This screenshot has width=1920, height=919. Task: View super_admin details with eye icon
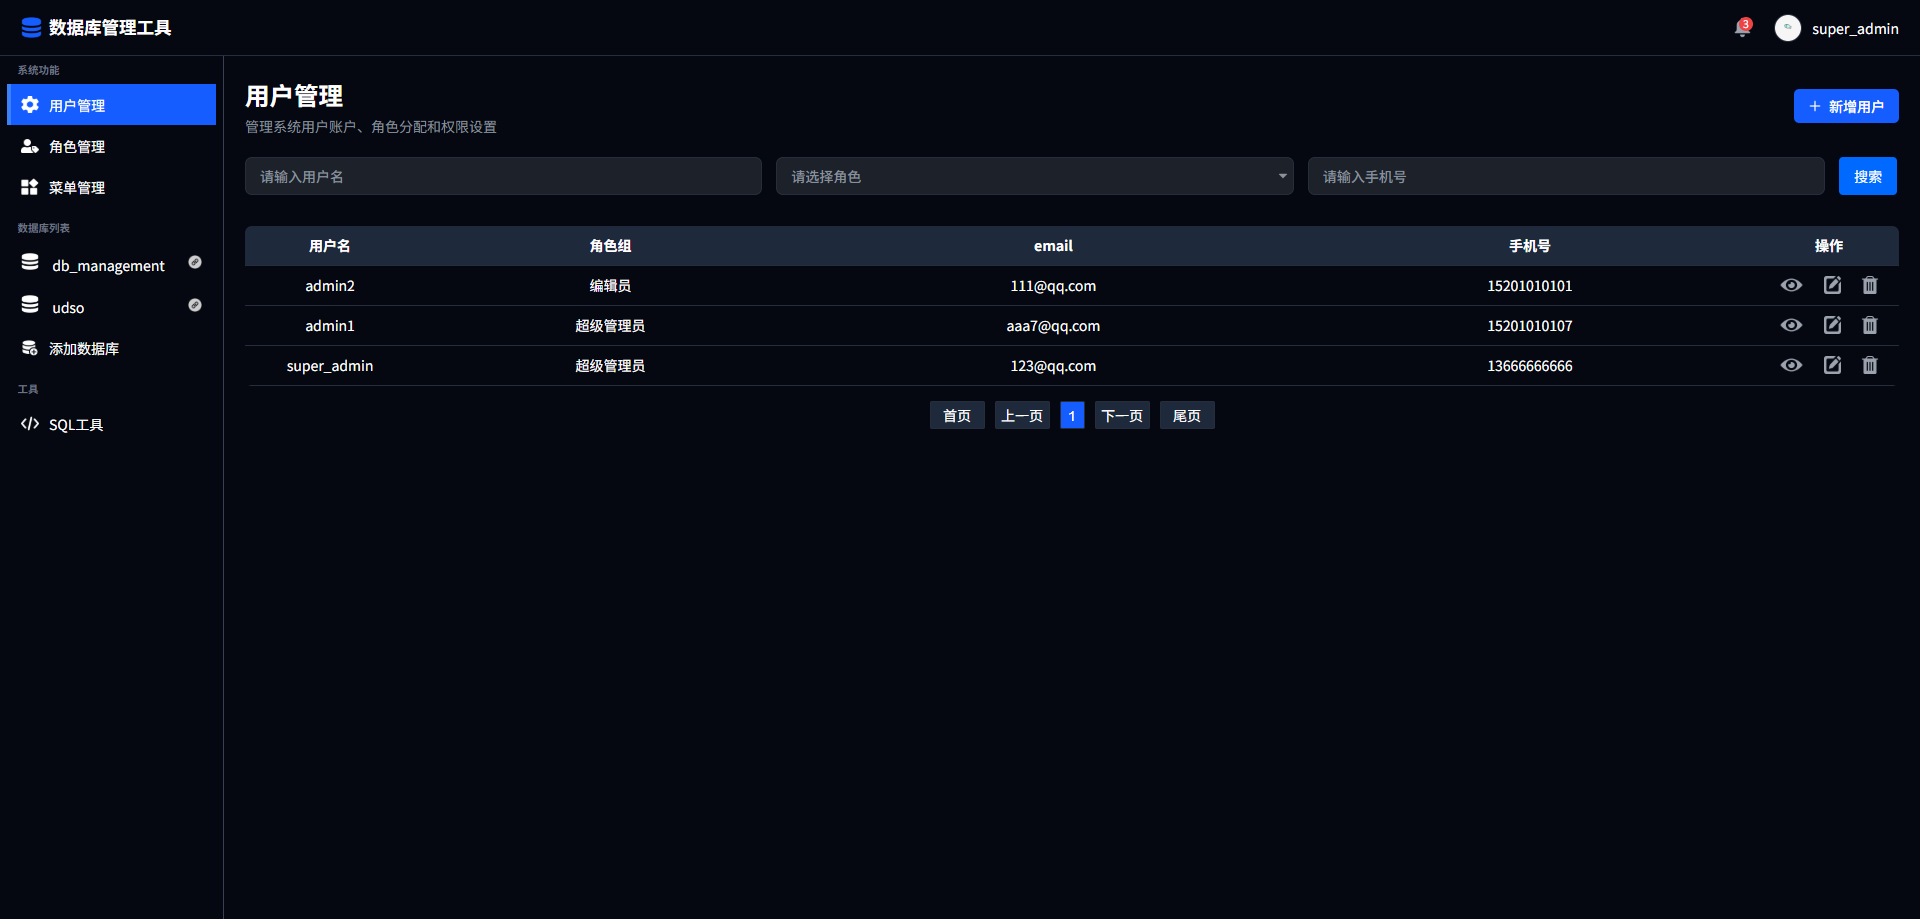pyautogui.click(x=1791, y=365)
